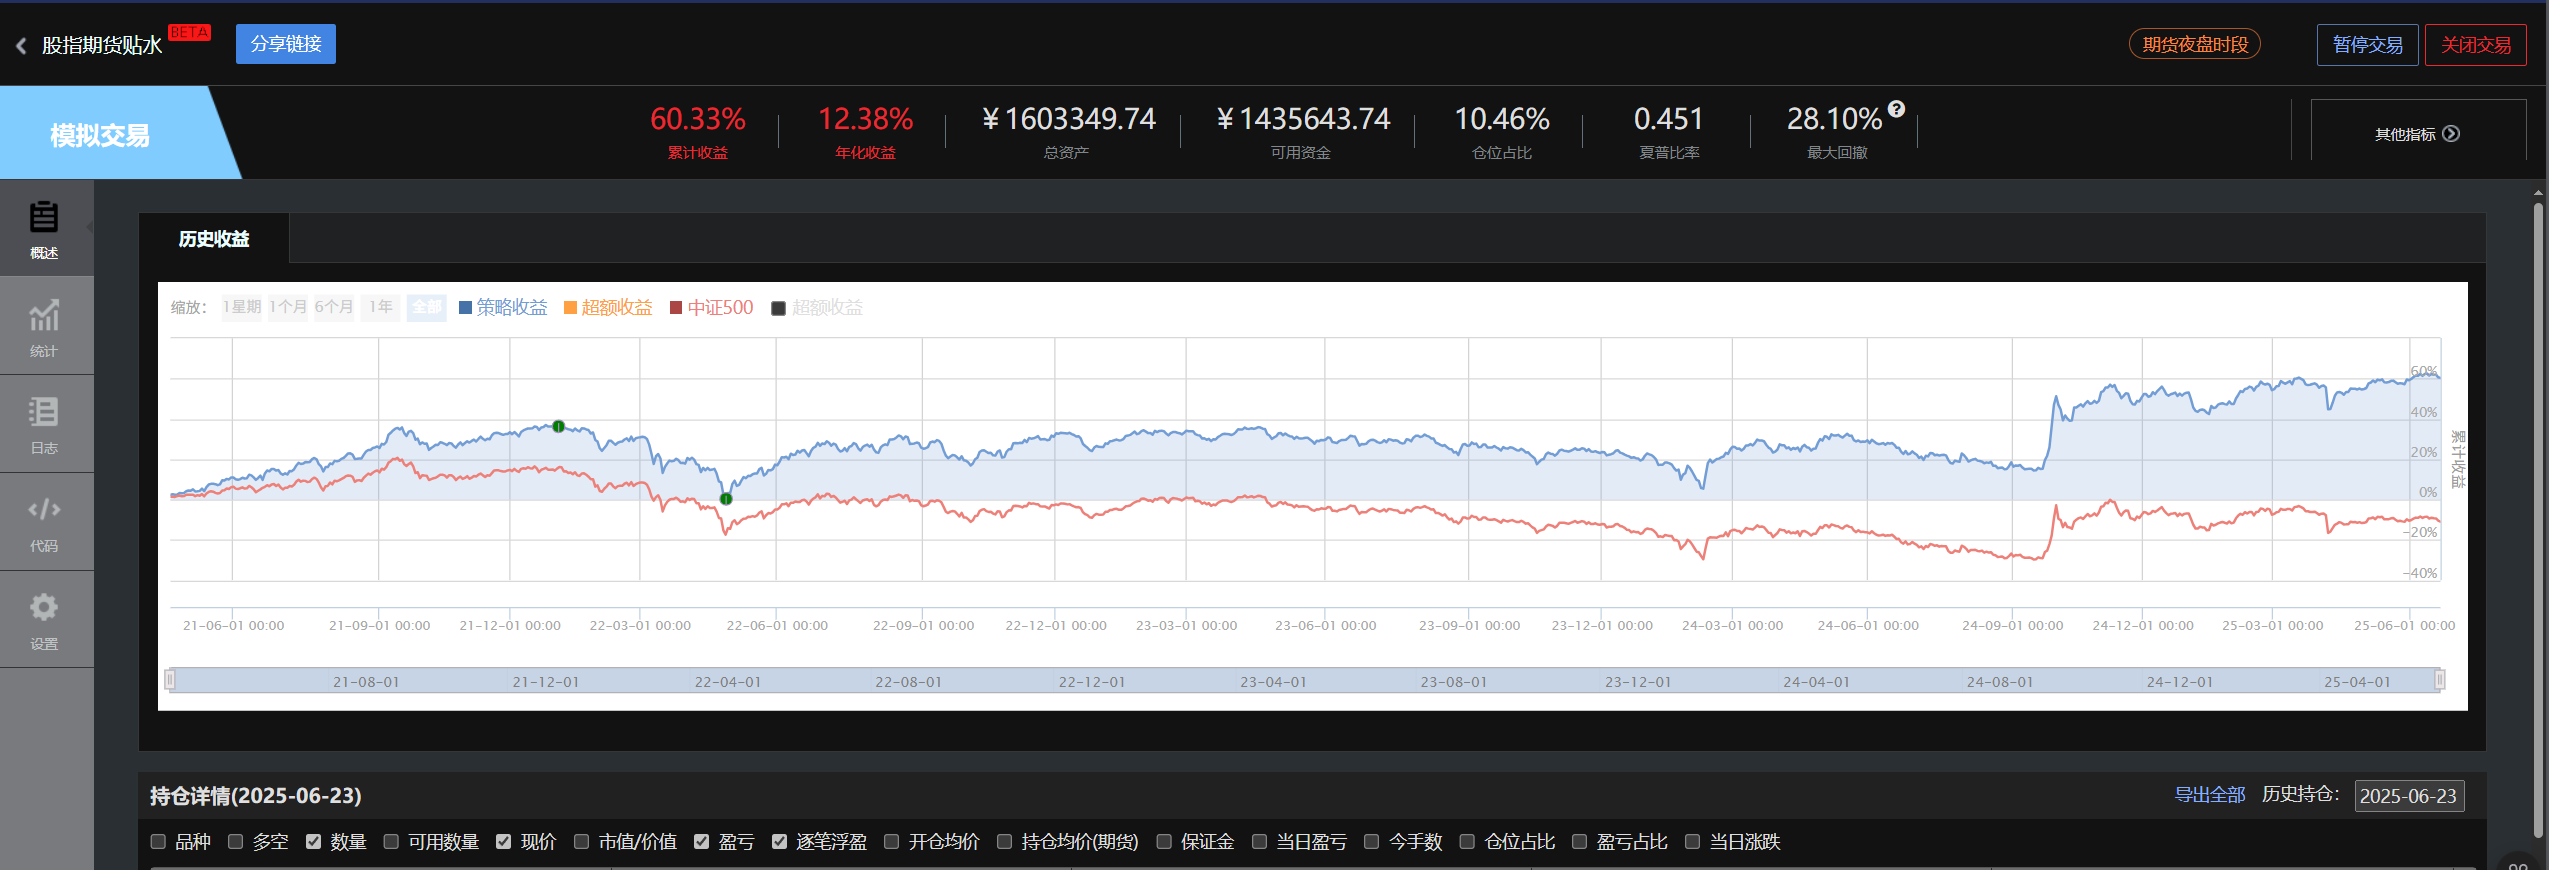Uncheck the 盈亏 column checkbox
The width and height of the screenshot is (2549, 870).
coord(702,842)
